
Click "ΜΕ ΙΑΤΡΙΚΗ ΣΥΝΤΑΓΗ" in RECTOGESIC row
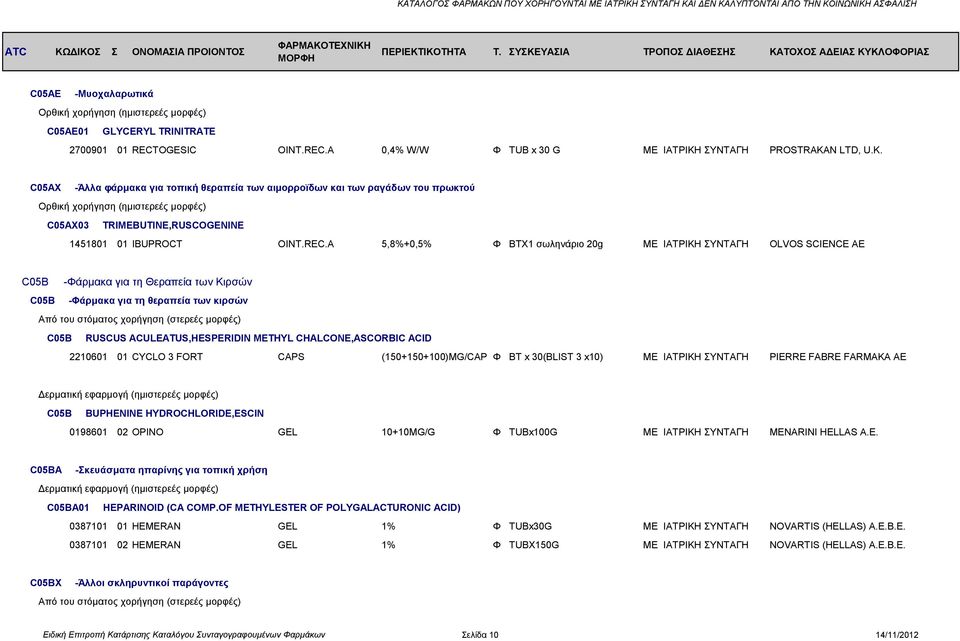tap(696, 150)
